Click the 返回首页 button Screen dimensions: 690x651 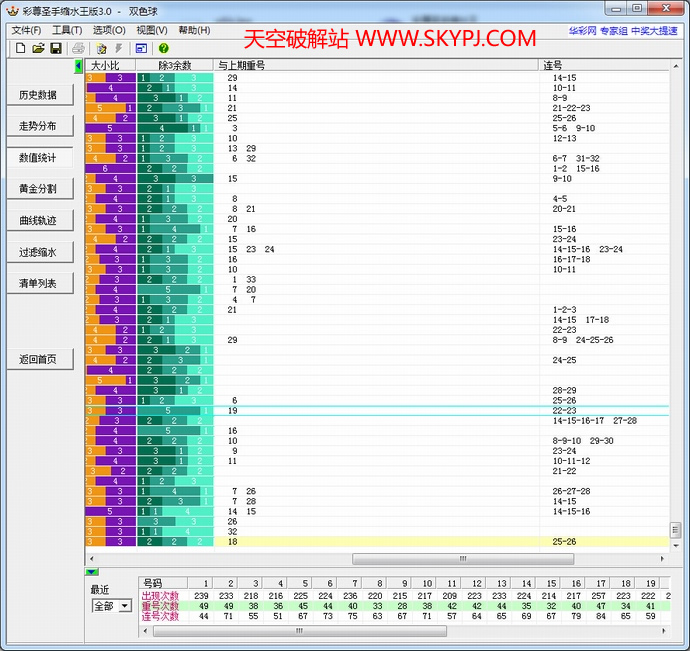39,359
